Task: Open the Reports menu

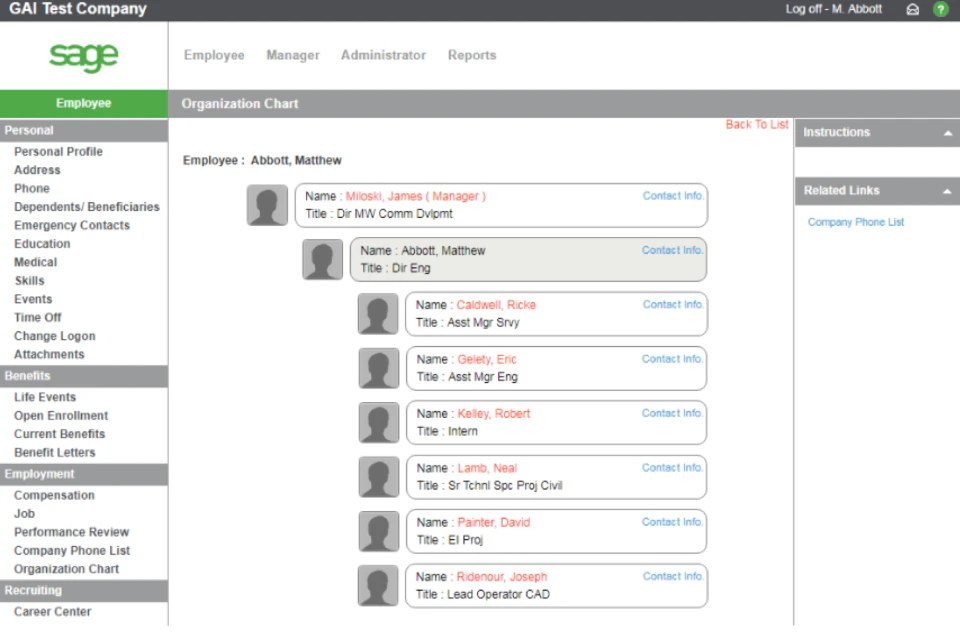Action: tap(471, 55)
